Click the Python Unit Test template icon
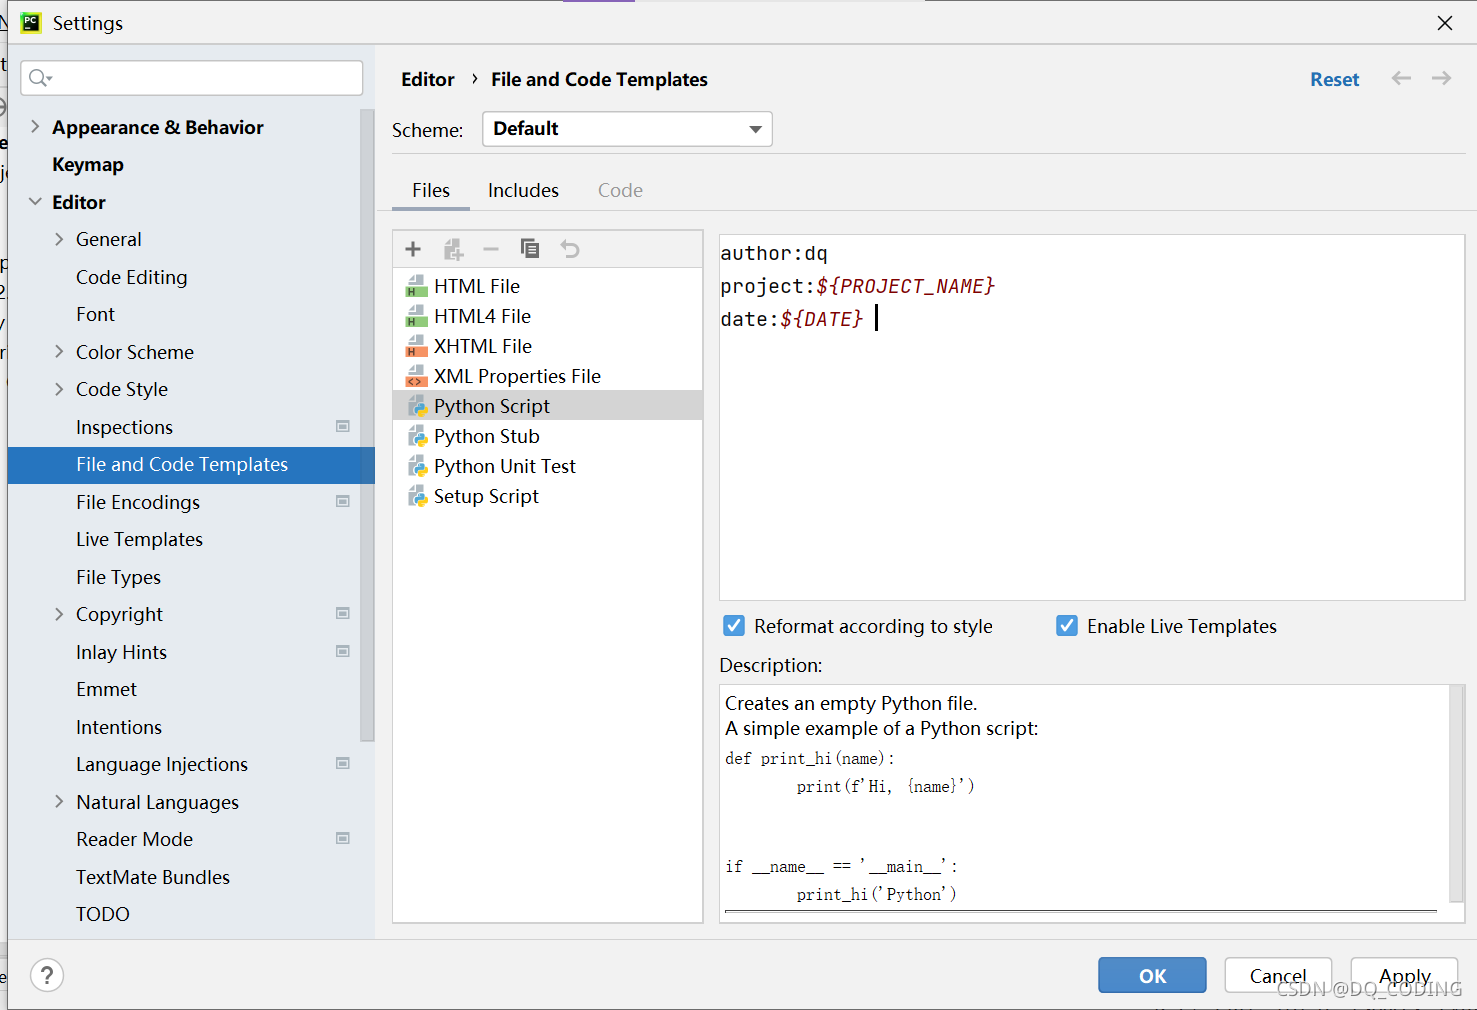 [417, 466]
